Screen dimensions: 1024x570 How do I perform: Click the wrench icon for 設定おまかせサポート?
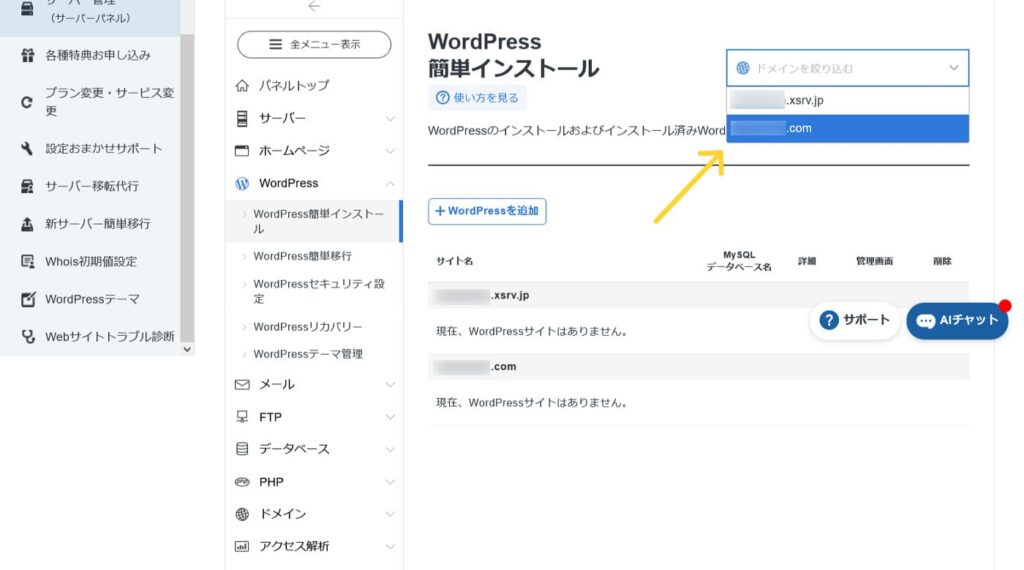point(27,149)
